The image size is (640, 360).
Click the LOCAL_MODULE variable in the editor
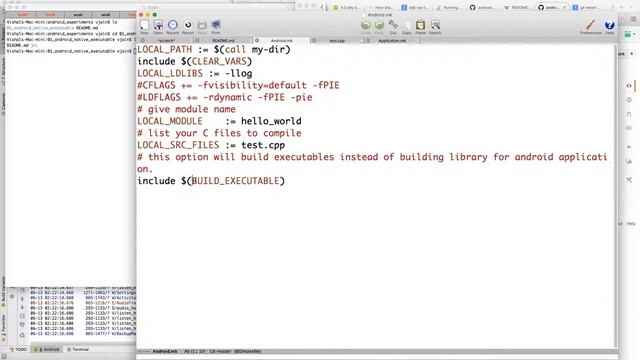(170, 121)
